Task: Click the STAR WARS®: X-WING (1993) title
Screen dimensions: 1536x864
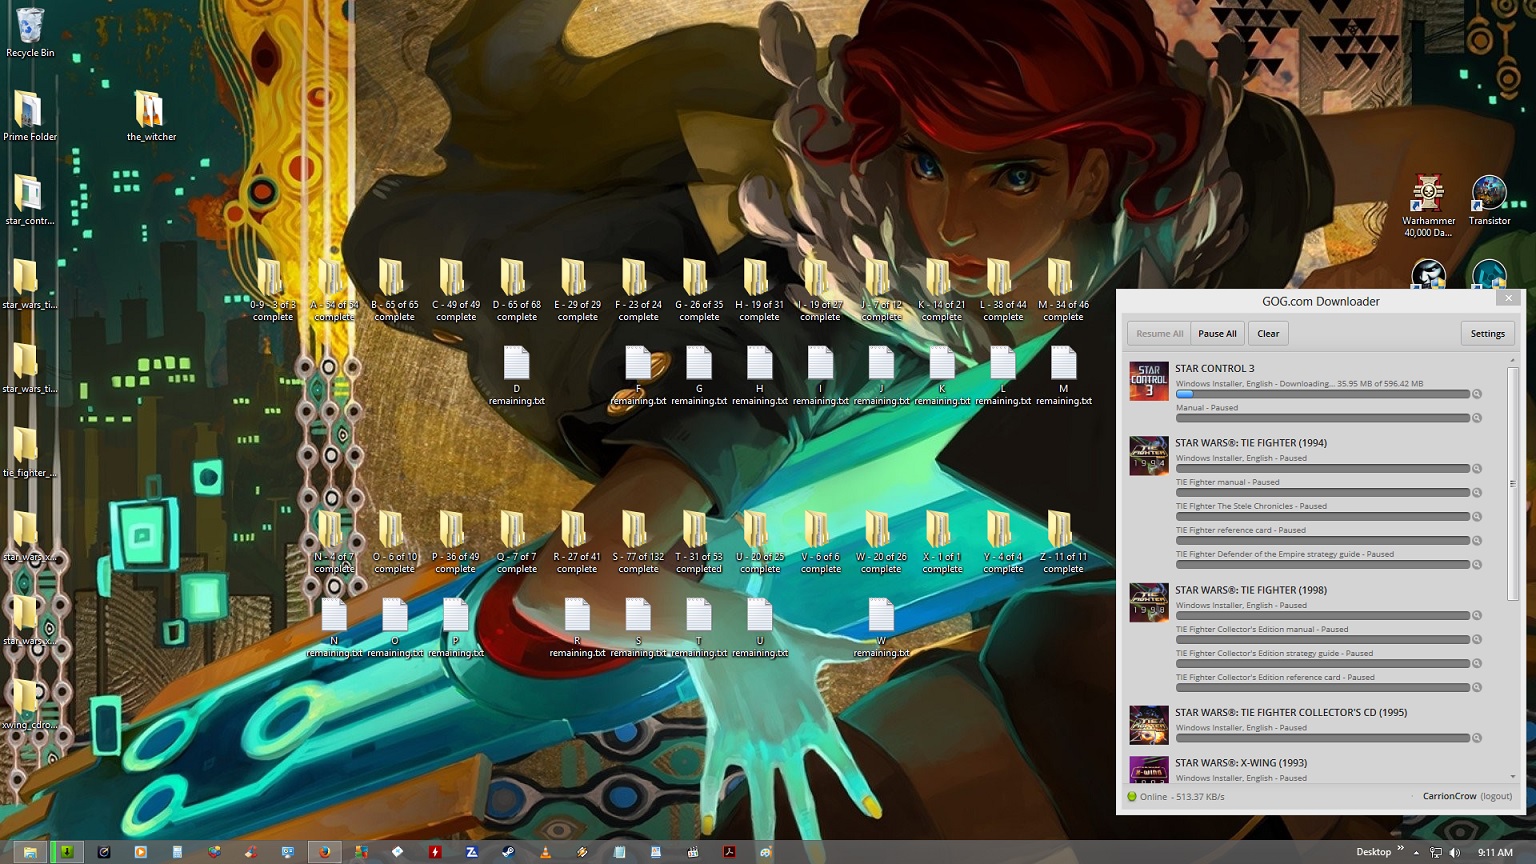Action: coord(1241,763)
